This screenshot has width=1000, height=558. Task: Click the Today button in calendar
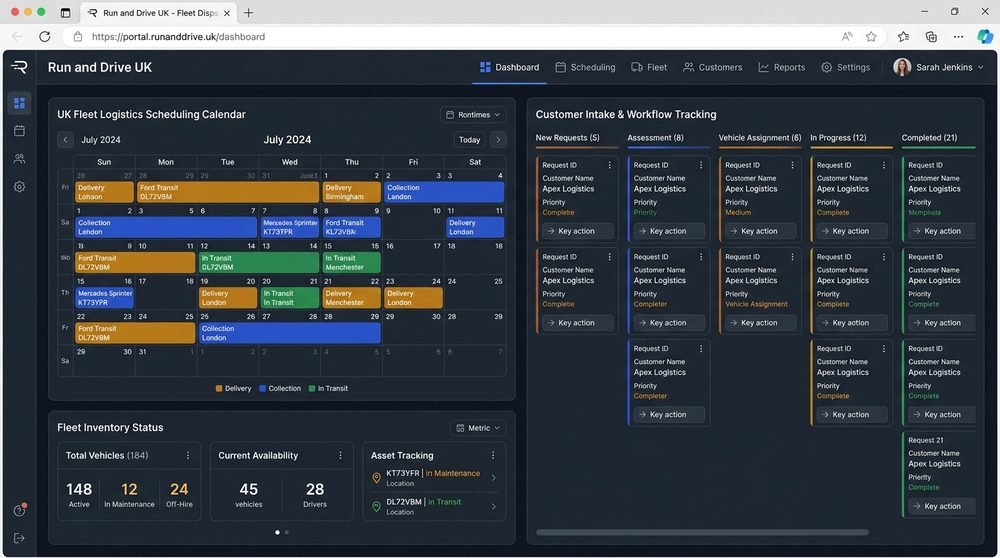click(469, 140)
